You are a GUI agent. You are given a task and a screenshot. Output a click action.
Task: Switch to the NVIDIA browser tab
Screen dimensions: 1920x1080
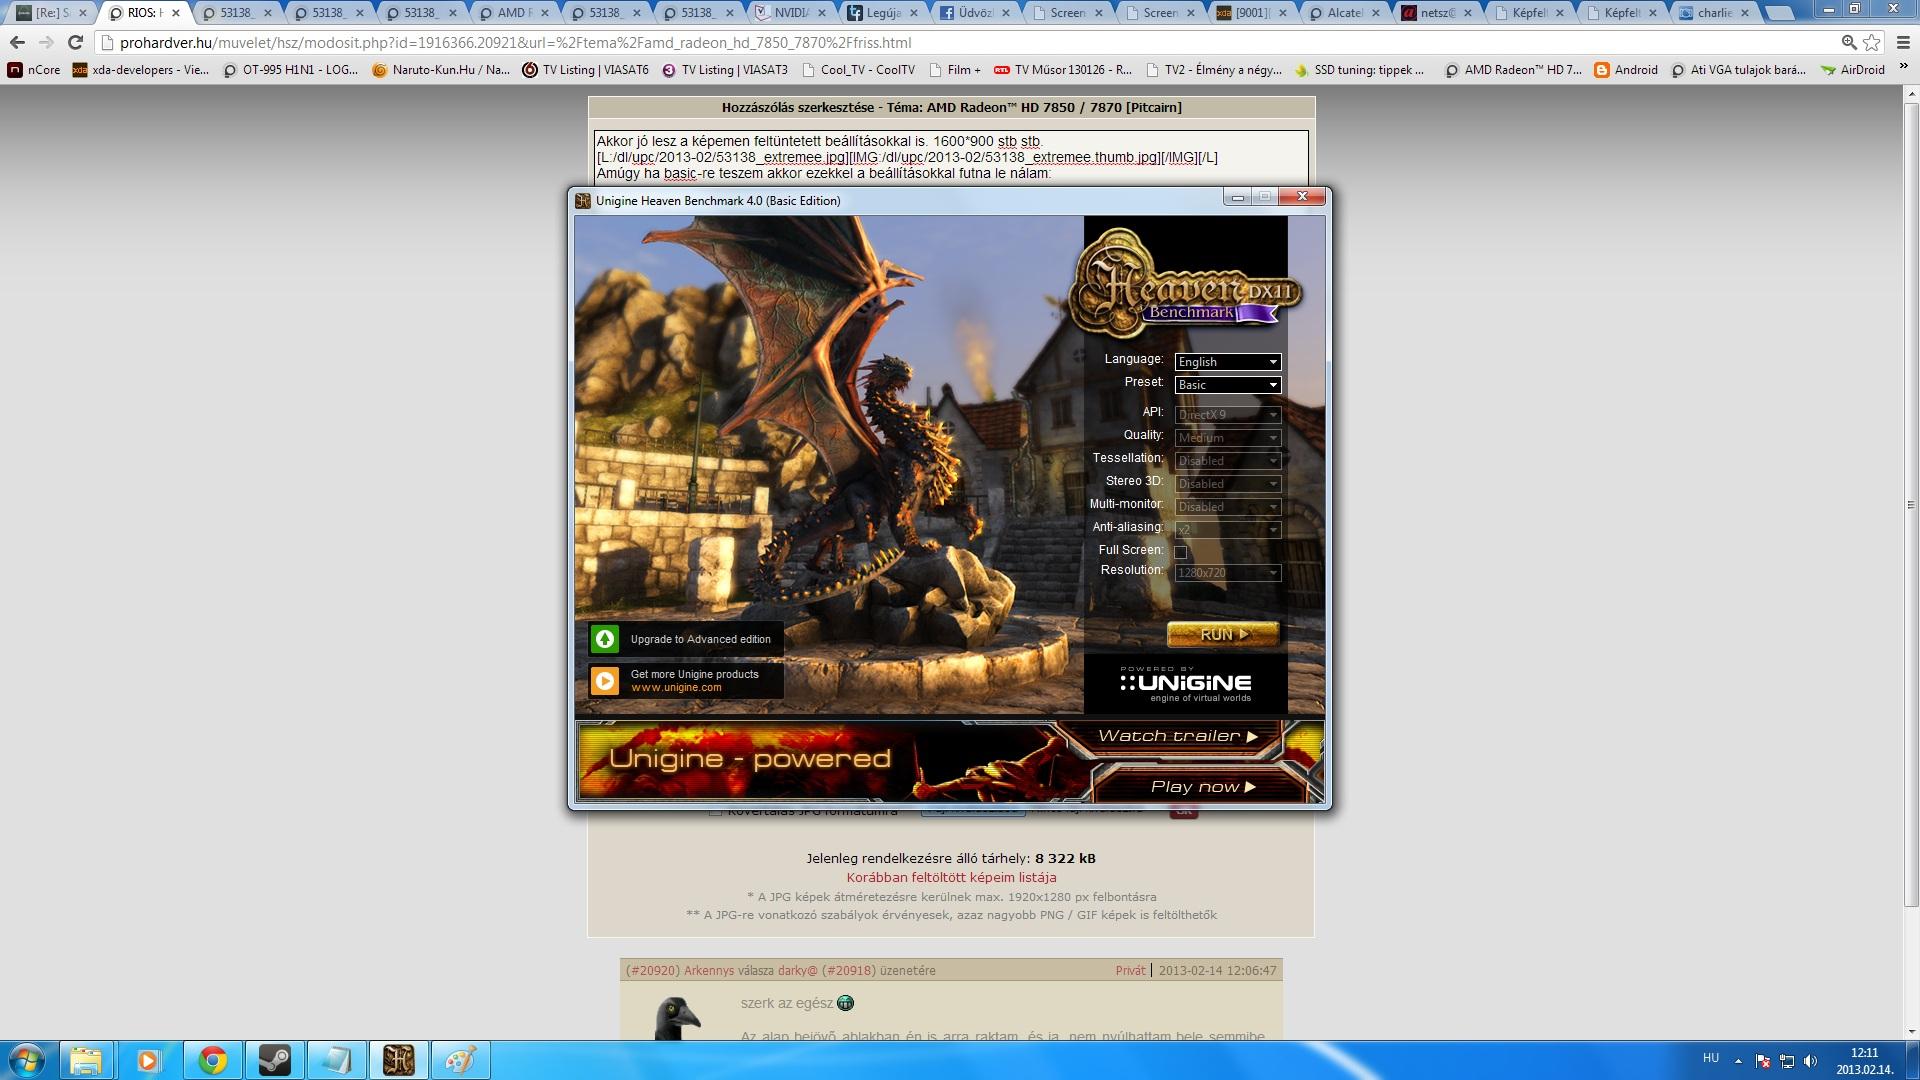tap(792, 13)
